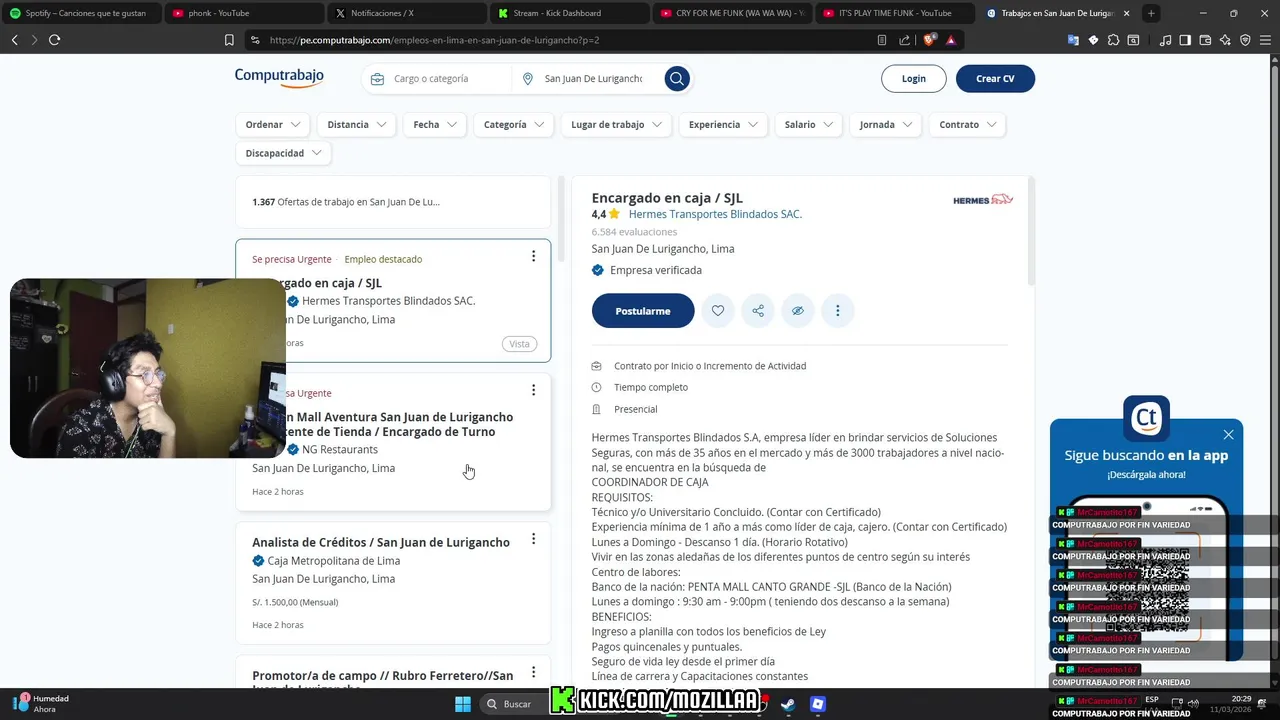Expand the Distancia filter dropdown
The height and width of the screenshot is (720, 1280).
click(356, 125)
